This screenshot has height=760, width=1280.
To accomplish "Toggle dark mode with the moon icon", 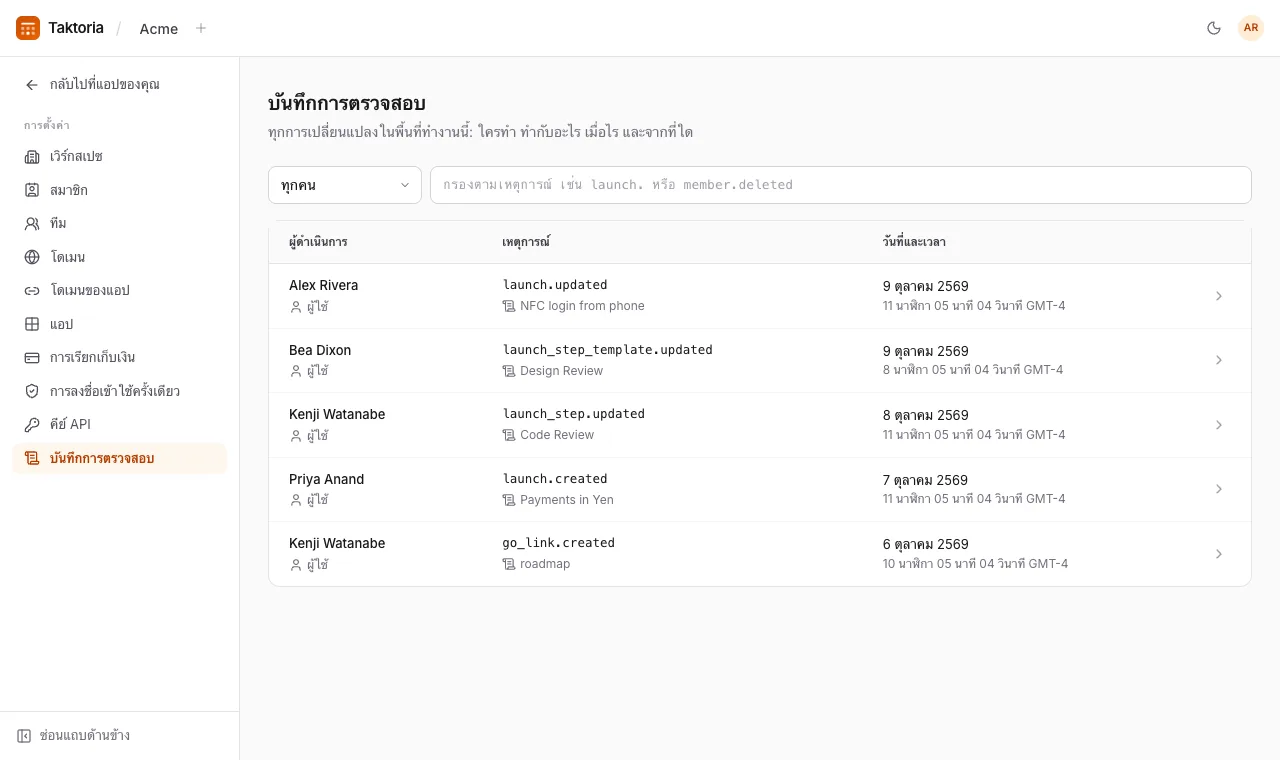I will [1214, 28].
